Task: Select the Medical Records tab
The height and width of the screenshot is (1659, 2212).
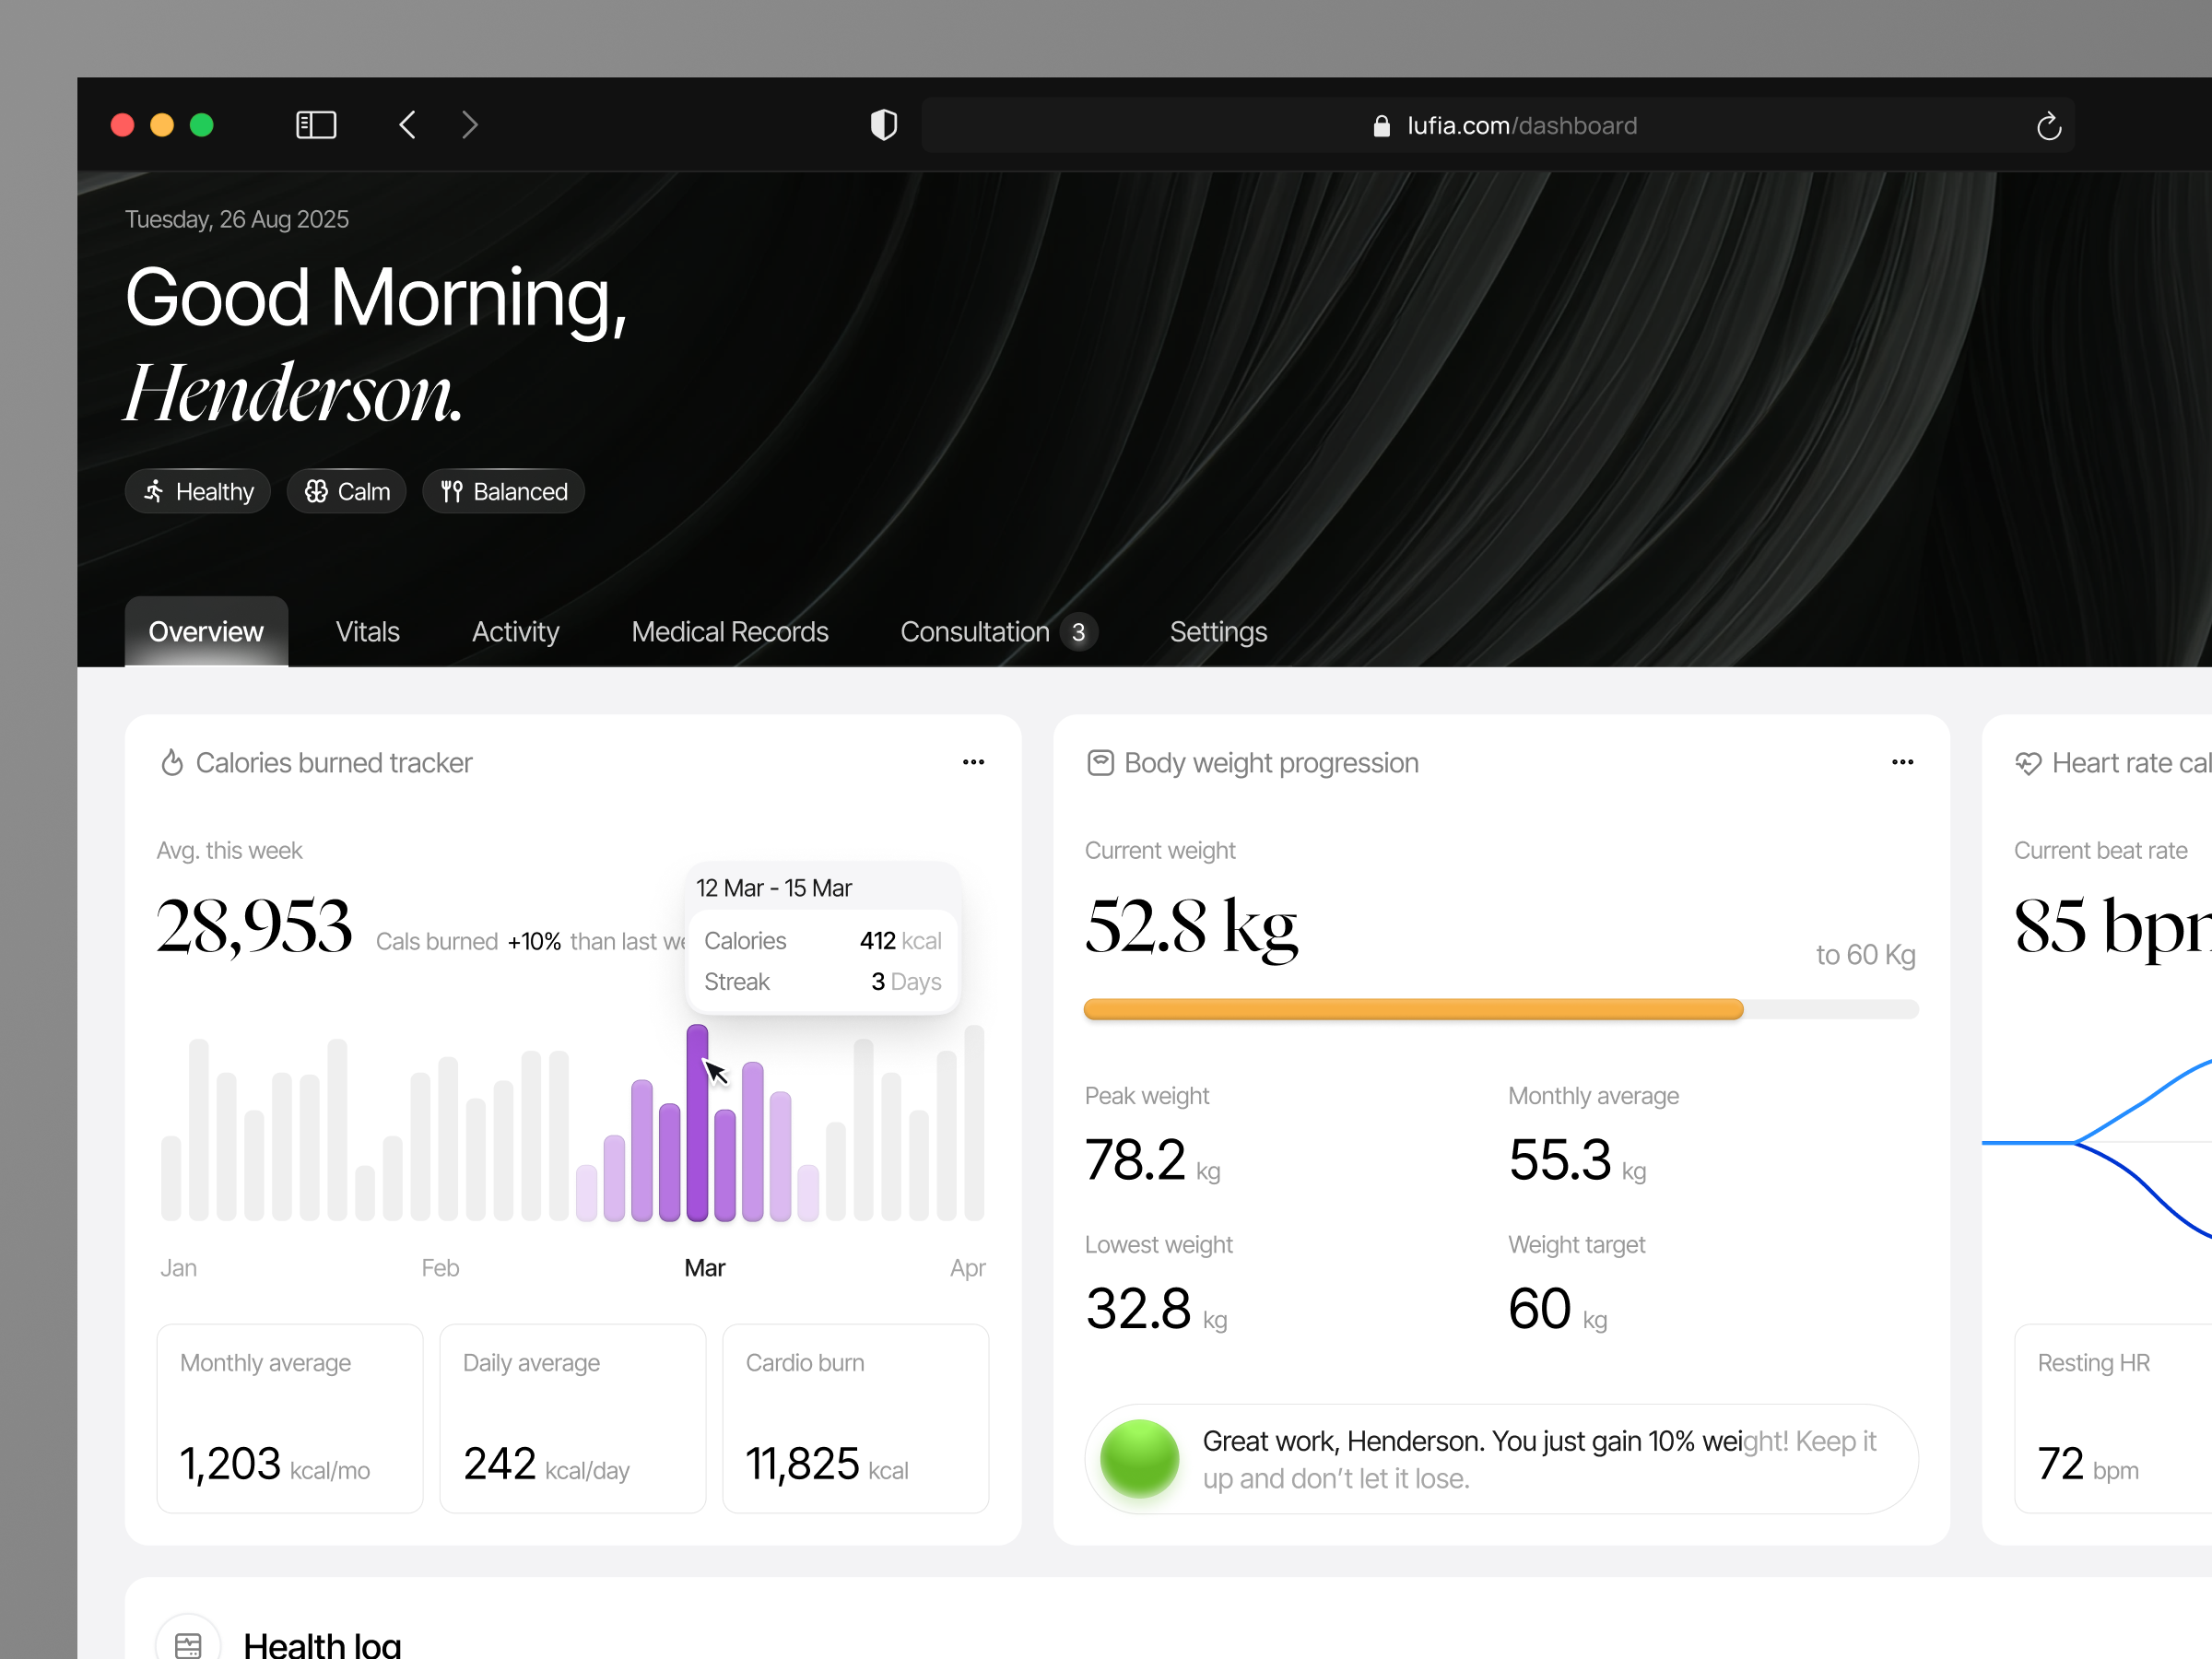Action: (x=729, y=631)
